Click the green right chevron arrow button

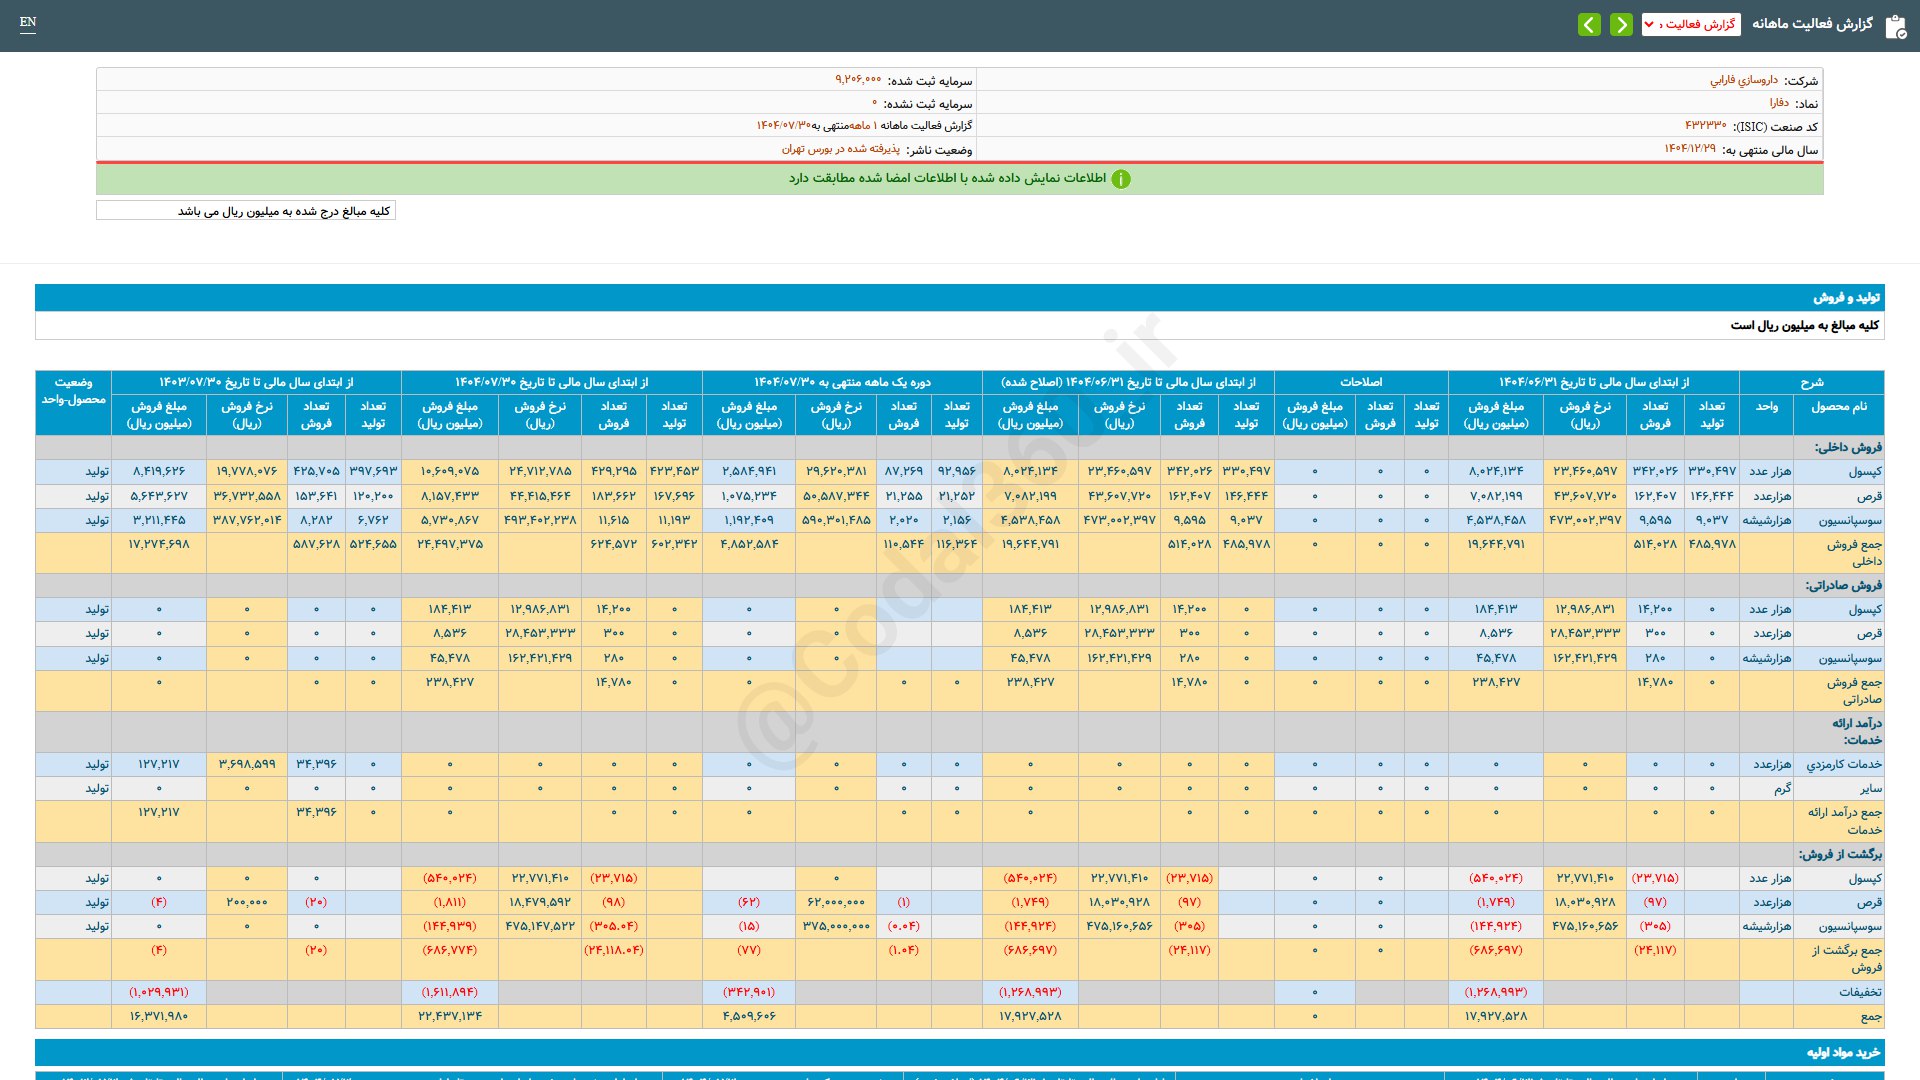click(1621, 24)
